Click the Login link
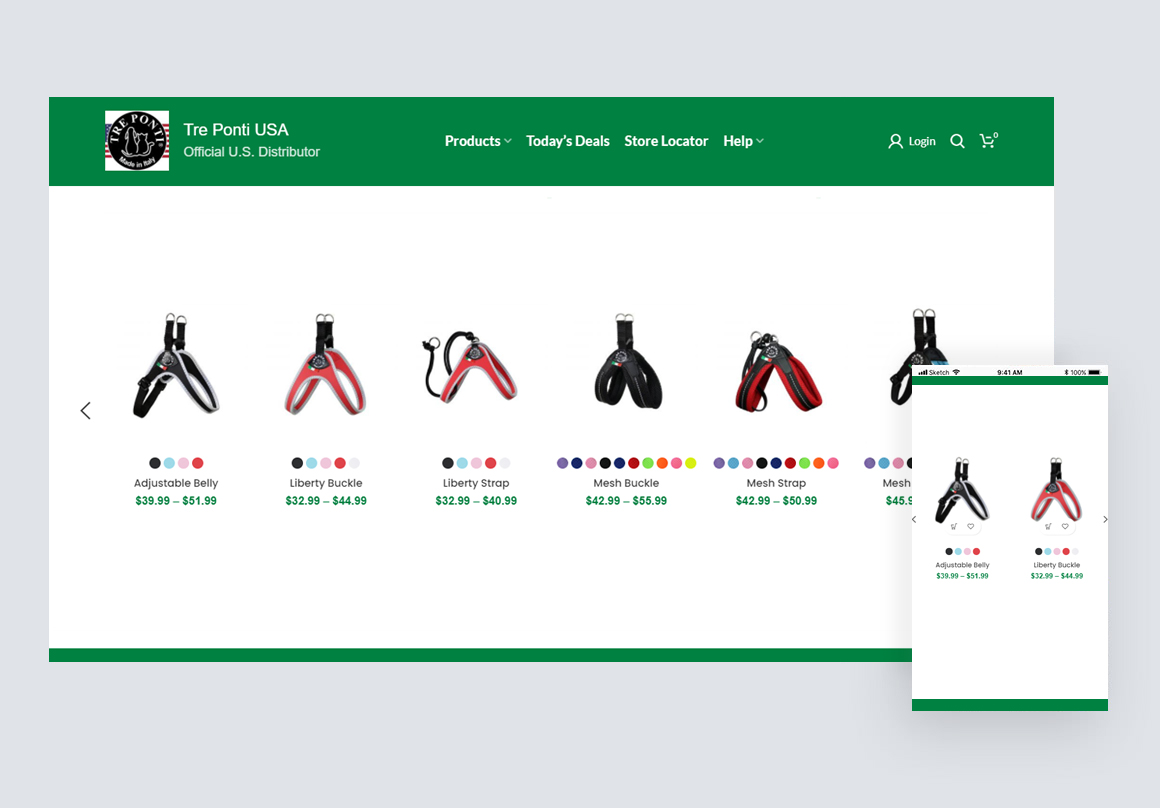This screenshot has height=808, width=1160. point(912,142)
